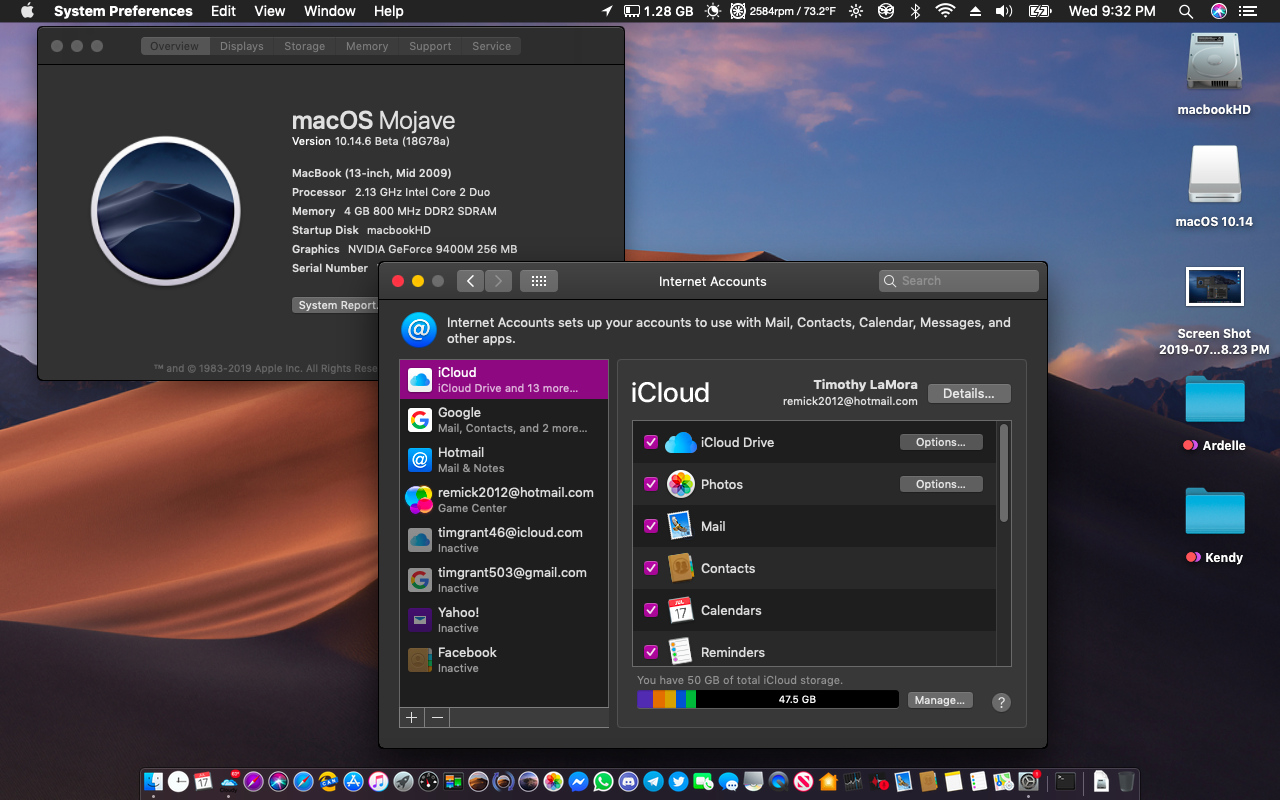Open the Apple menu
This screenshot has width=1280, height=800.
pyautogui.click(x=27, y=11)
